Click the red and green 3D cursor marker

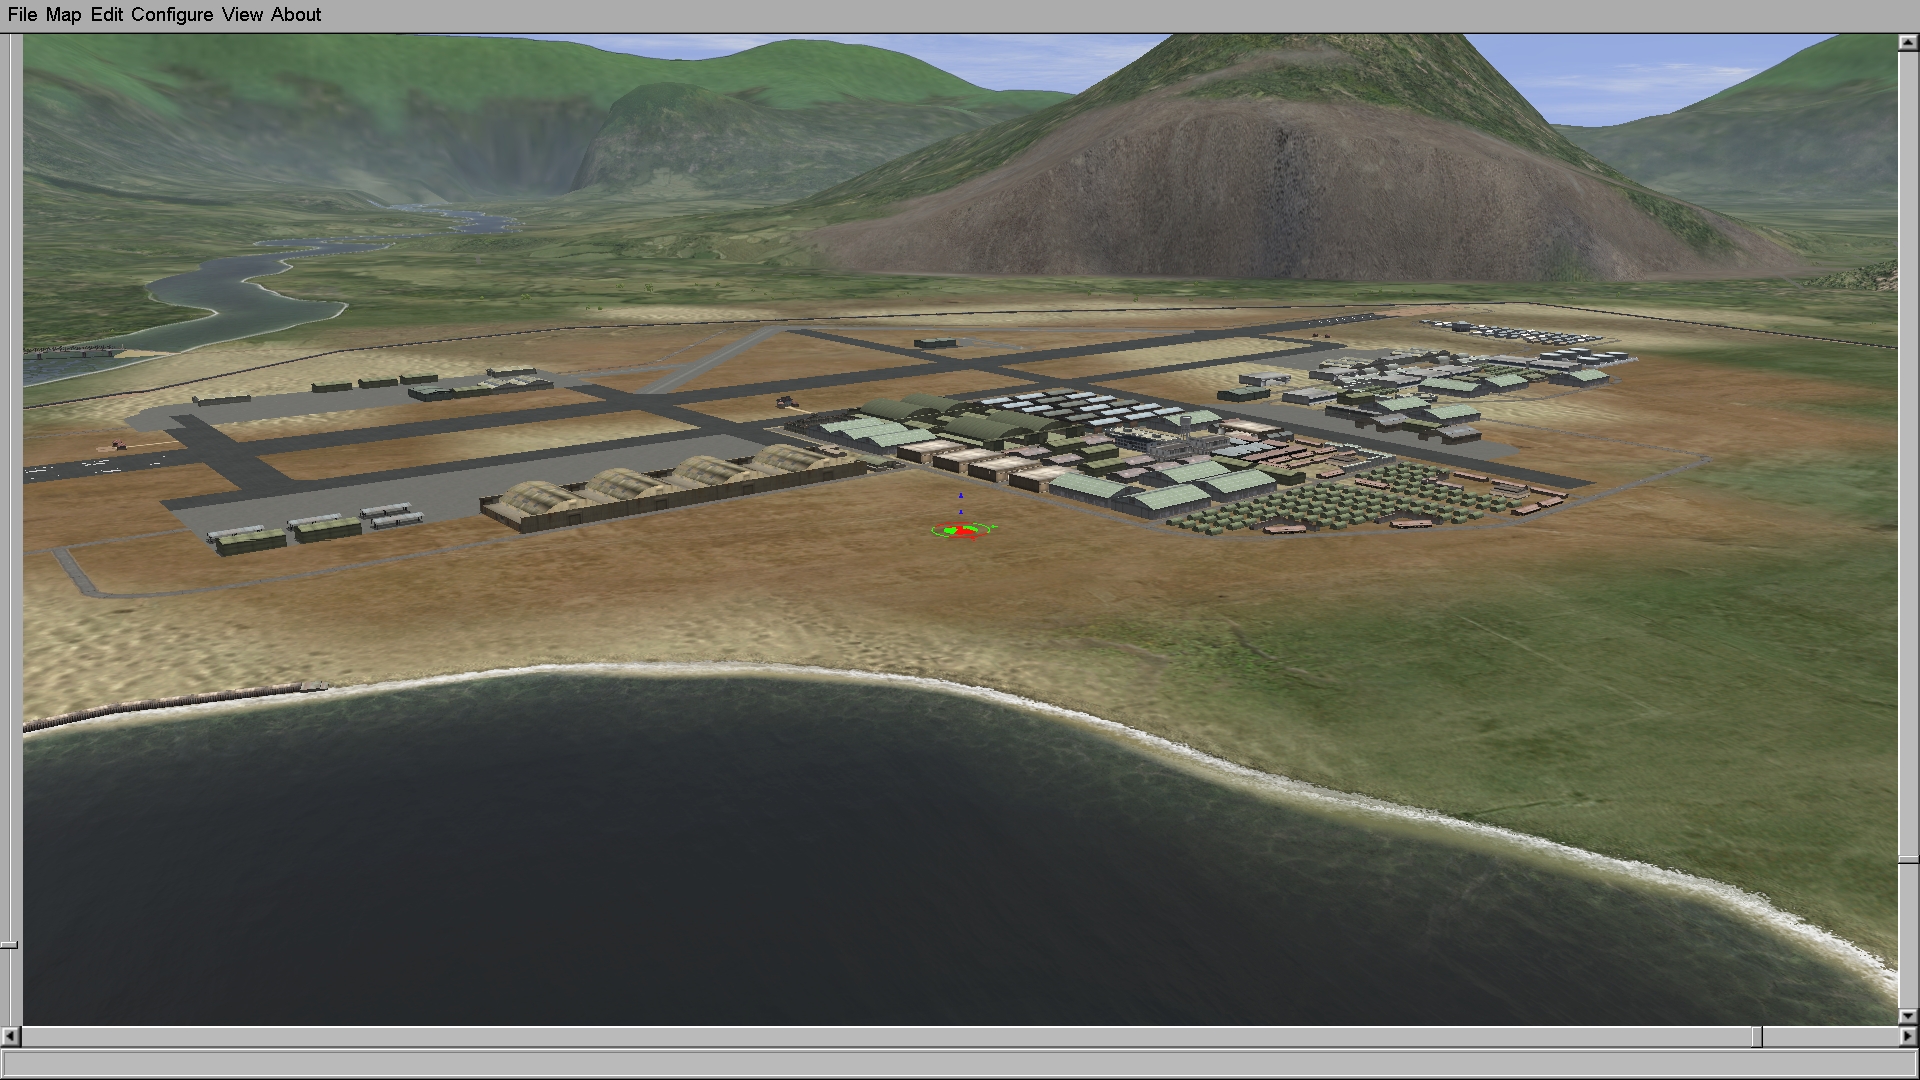coord(962,532)
